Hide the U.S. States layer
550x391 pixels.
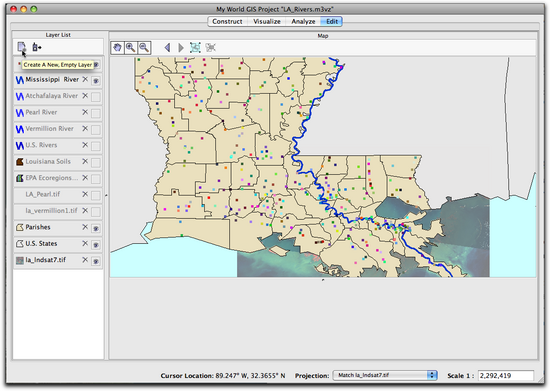tap(96, 244)
